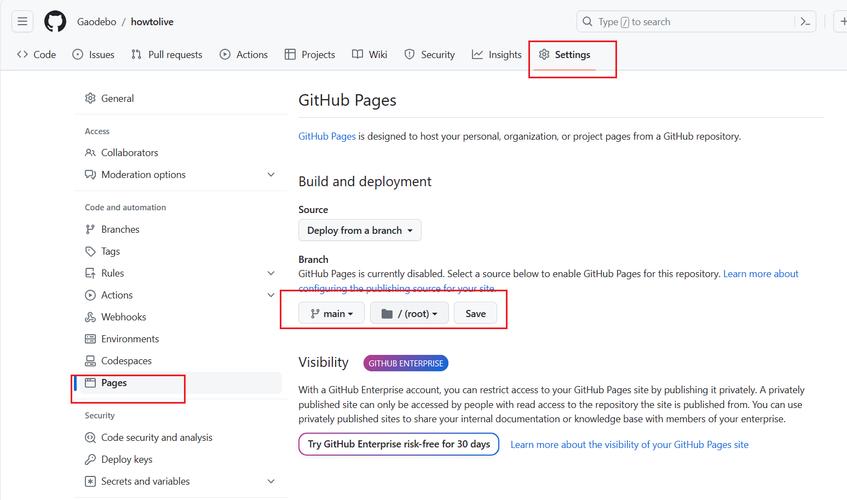Open the / (root) folder dropdown

(x=409, y=314)
